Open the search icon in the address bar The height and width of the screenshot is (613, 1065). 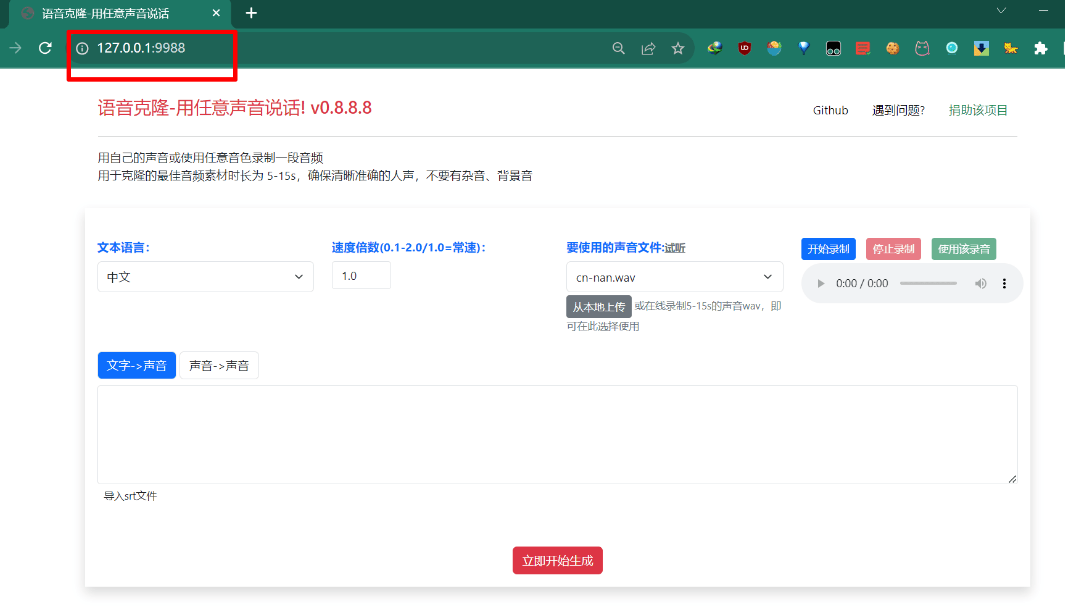[x=619, y=47]
